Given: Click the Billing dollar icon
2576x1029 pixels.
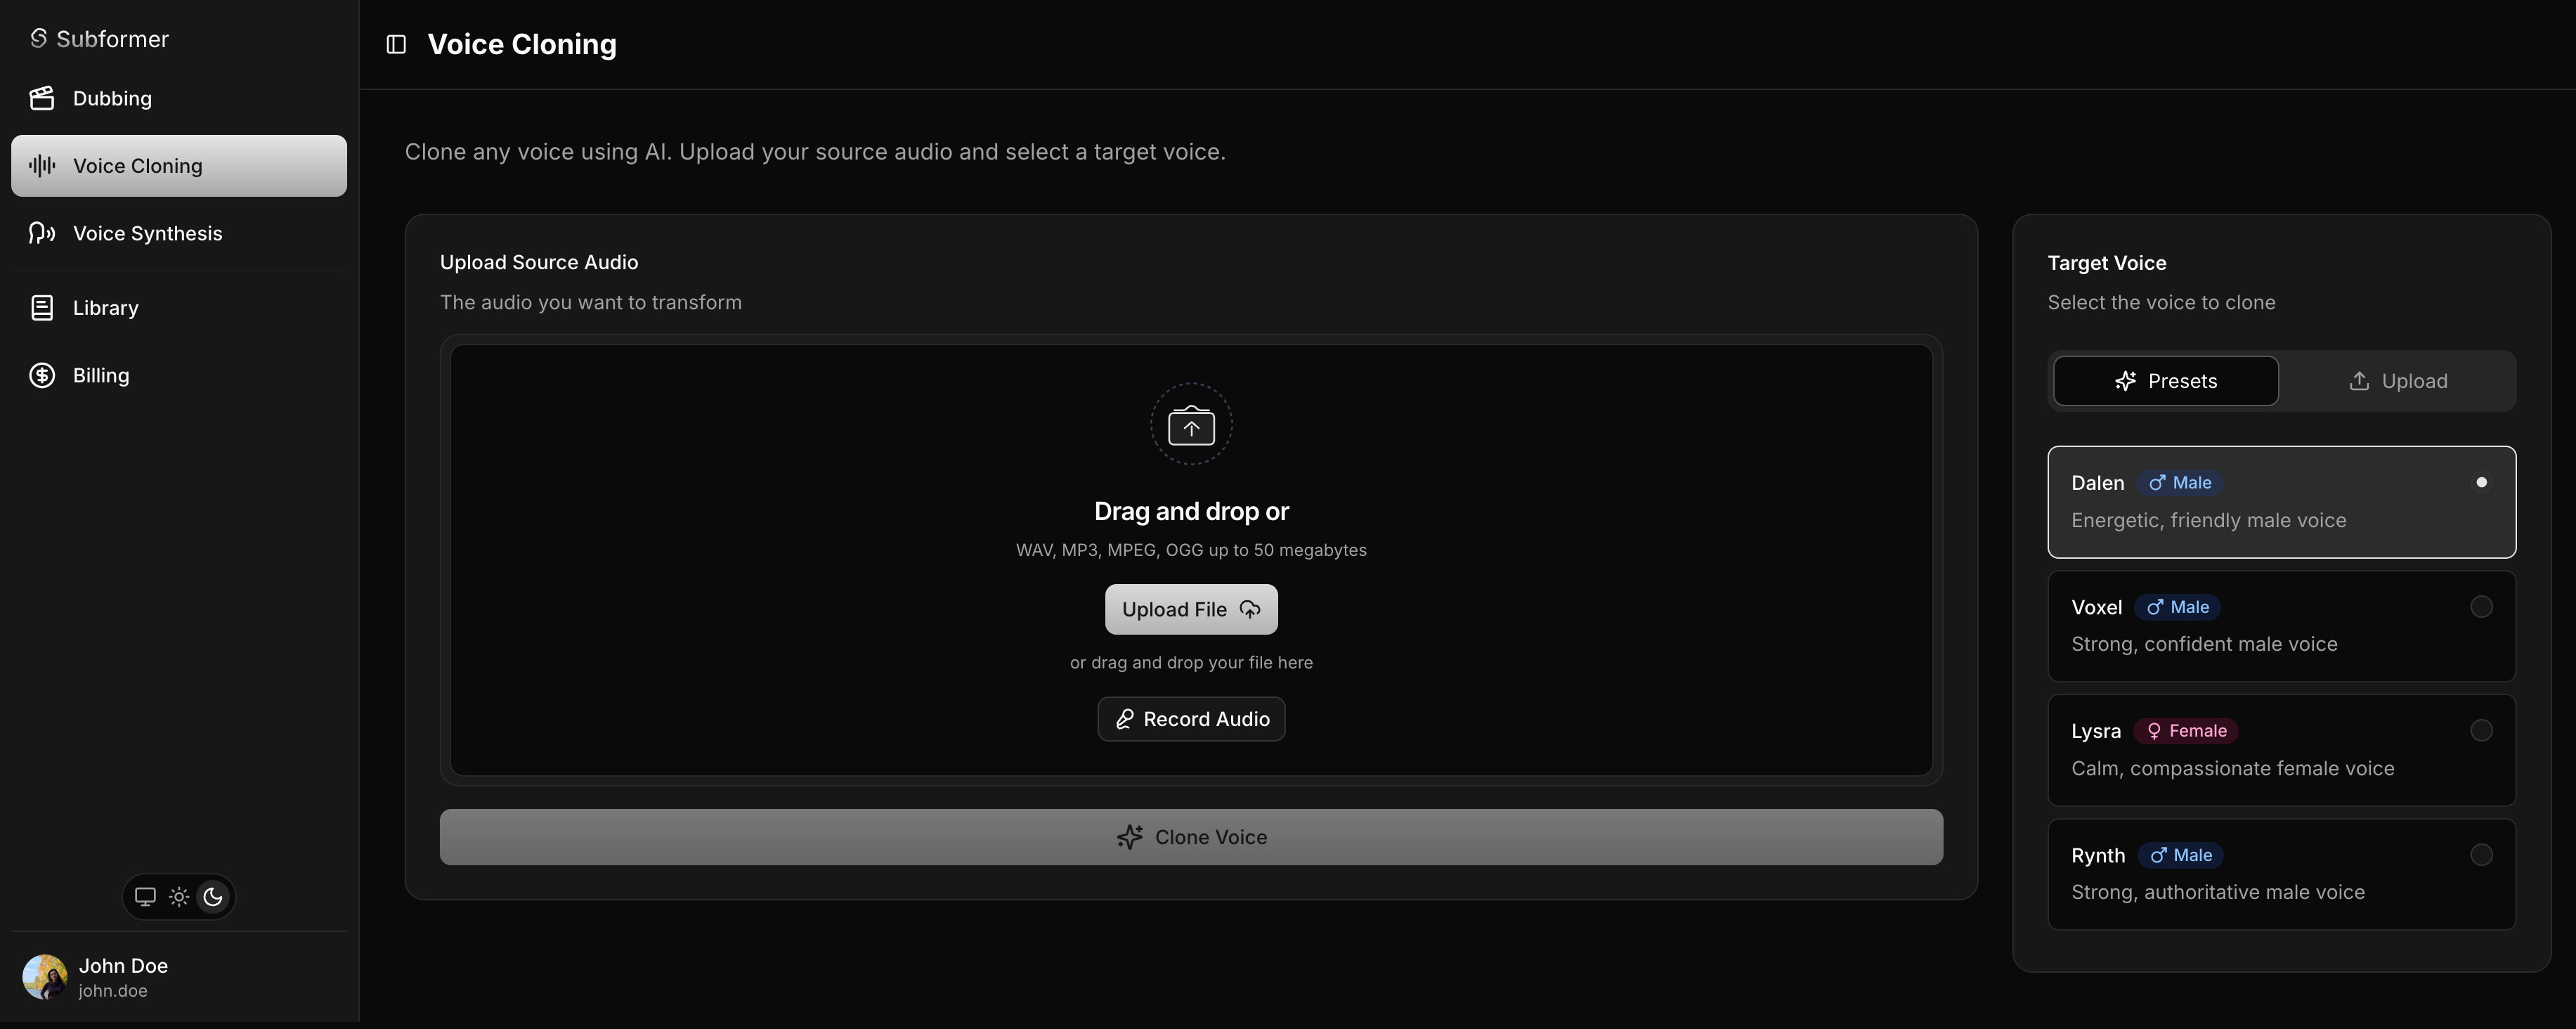Looking at the screenshot, I should pos(41,375).
